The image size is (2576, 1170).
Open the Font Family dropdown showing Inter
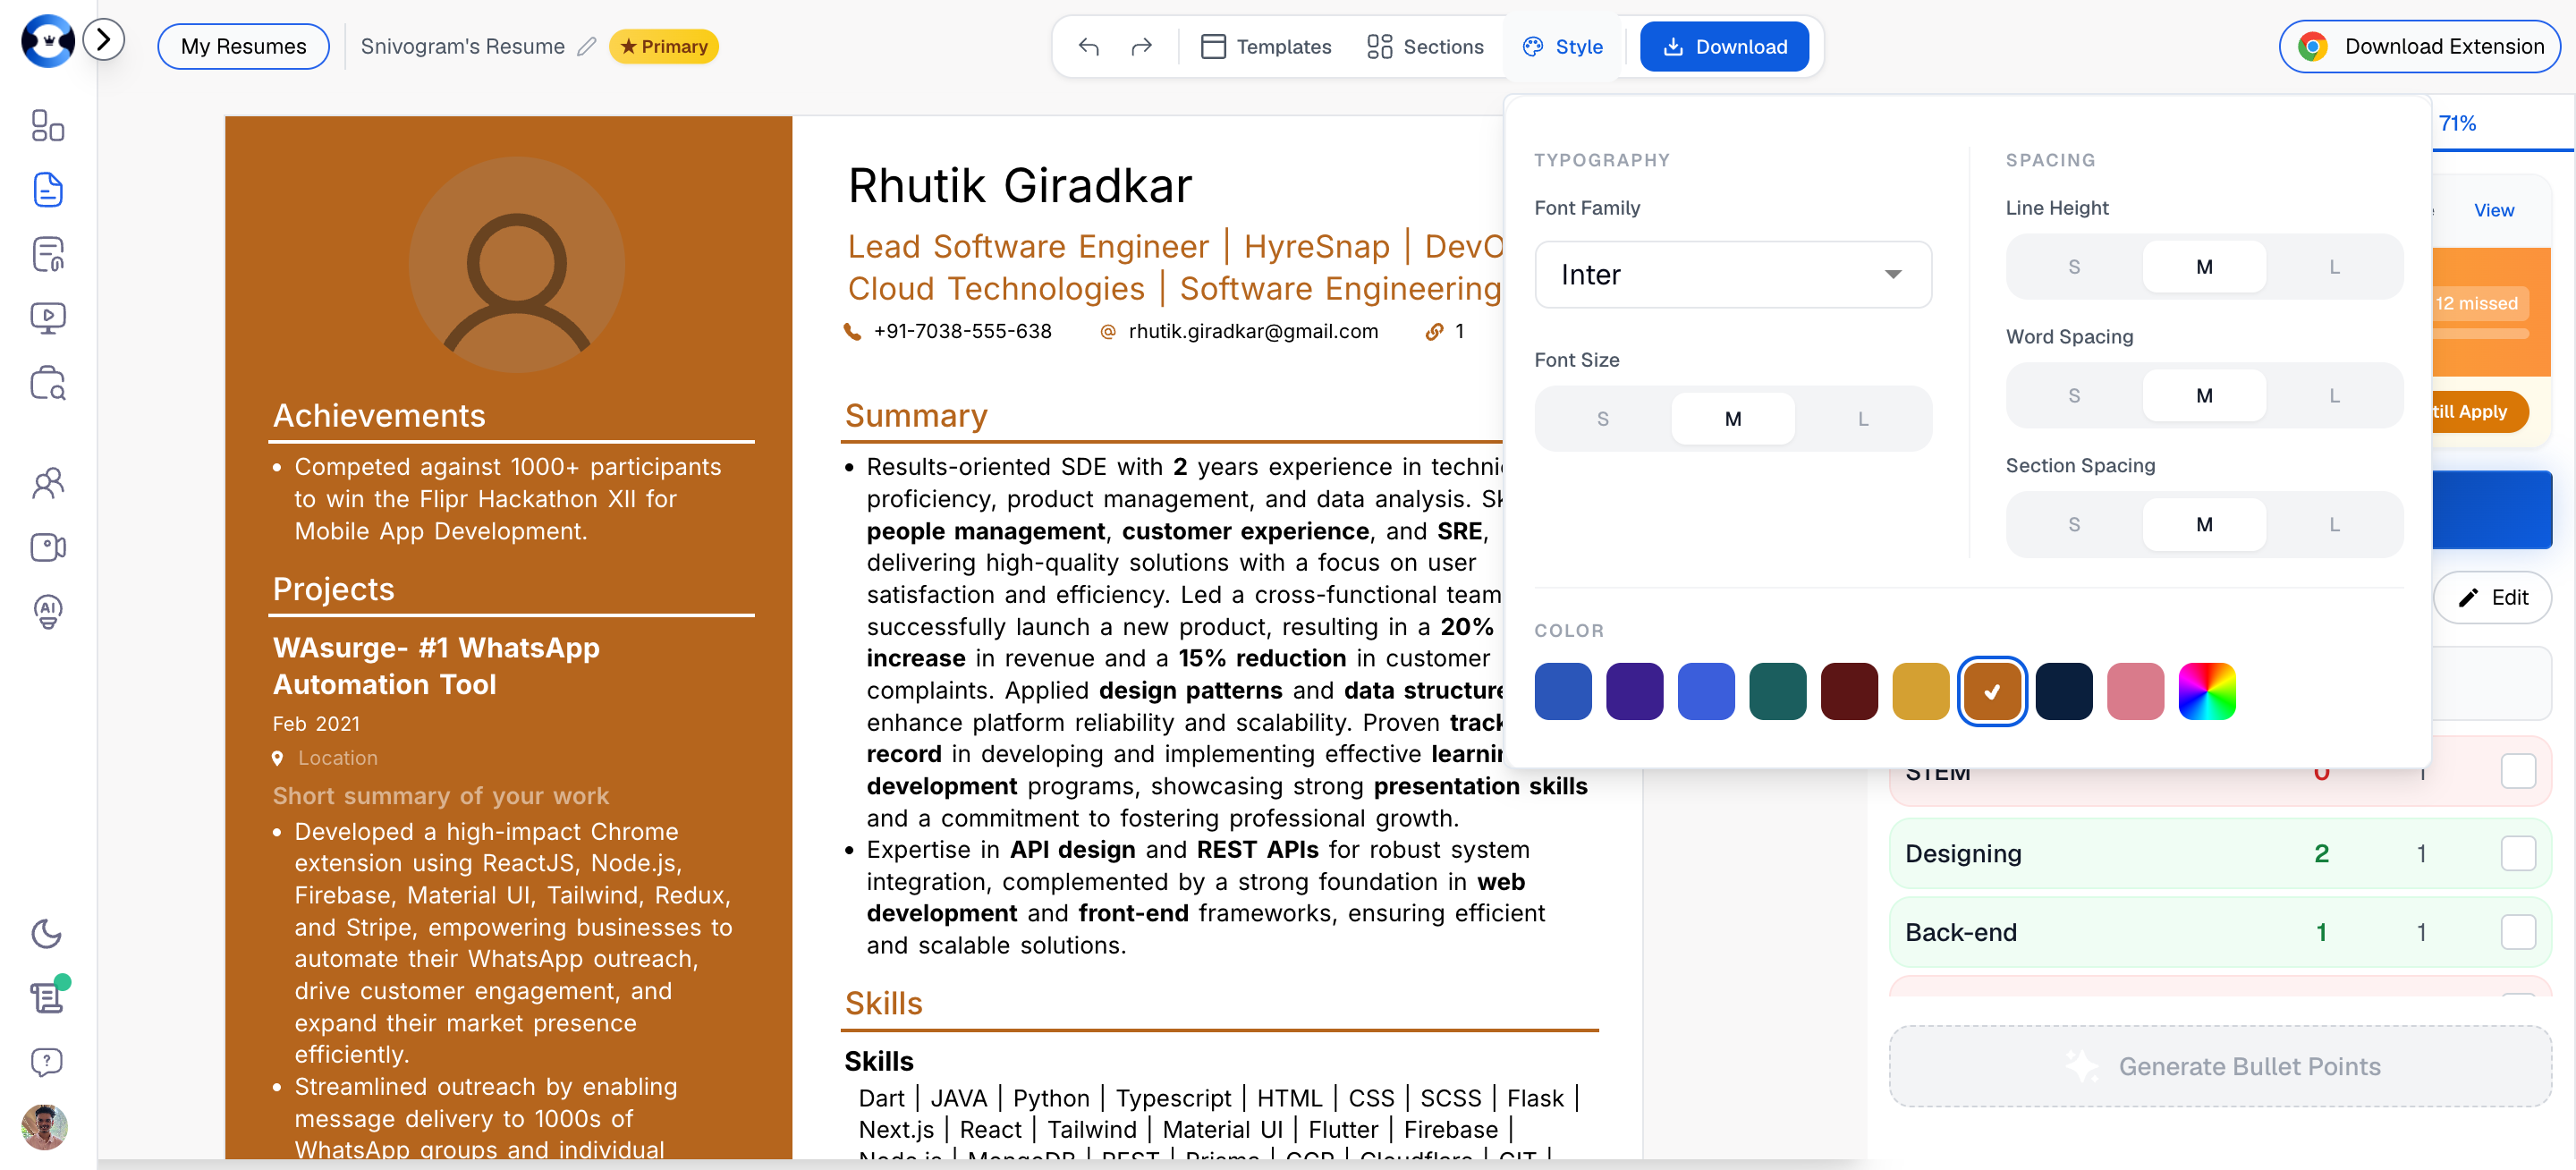[1733, 274]
